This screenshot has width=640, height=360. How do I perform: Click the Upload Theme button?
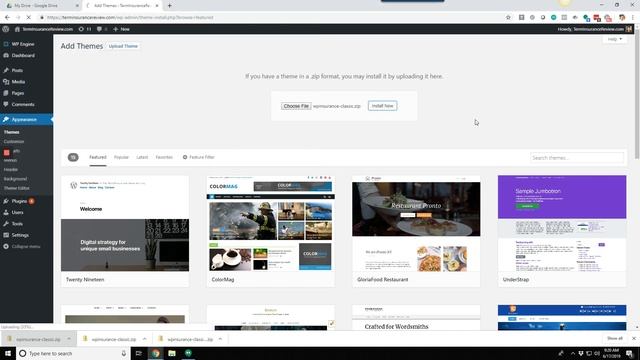tap(123, 46)
